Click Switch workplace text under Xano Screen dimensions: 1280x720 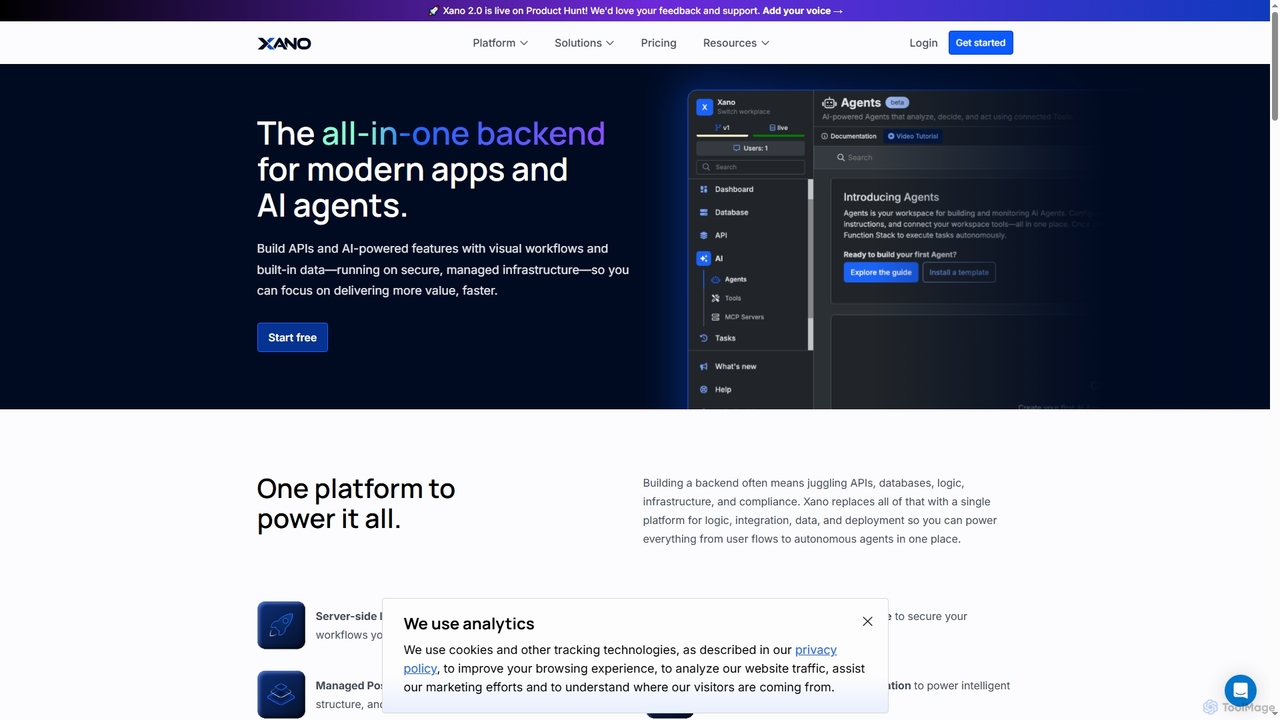pos(743,112)
